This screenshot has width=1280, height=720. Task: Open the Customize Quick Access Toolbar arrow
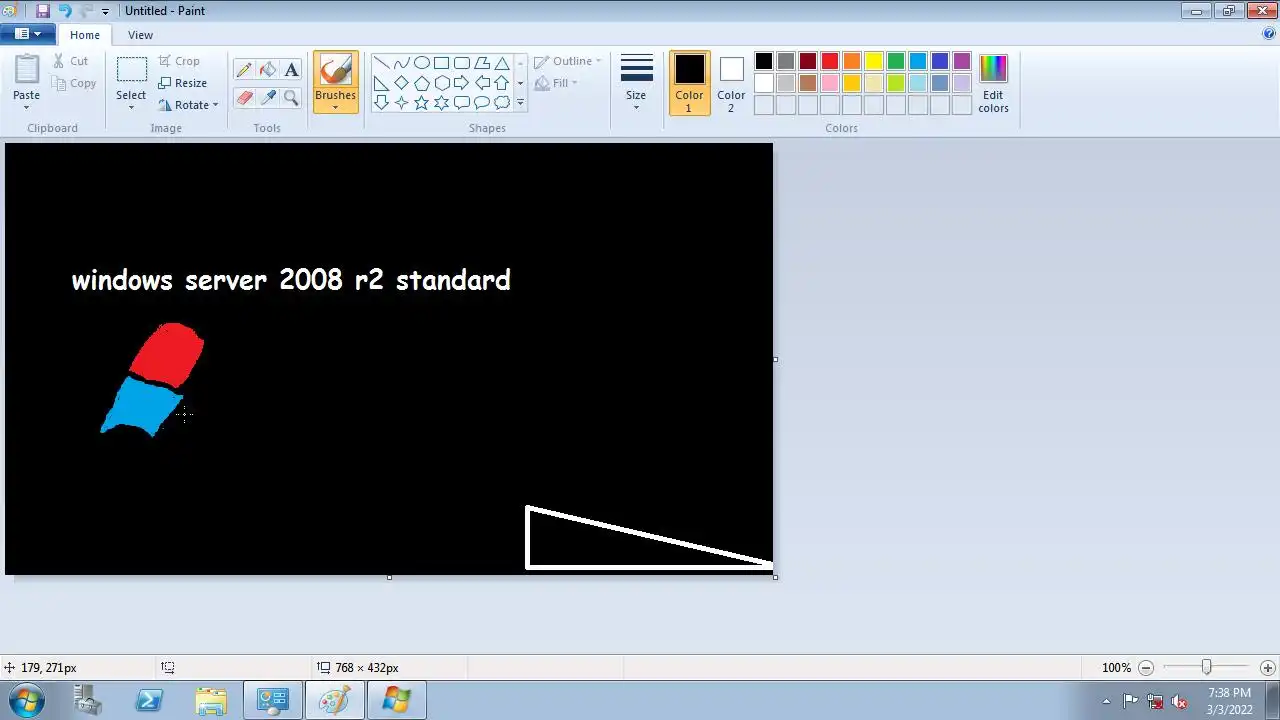105,12
